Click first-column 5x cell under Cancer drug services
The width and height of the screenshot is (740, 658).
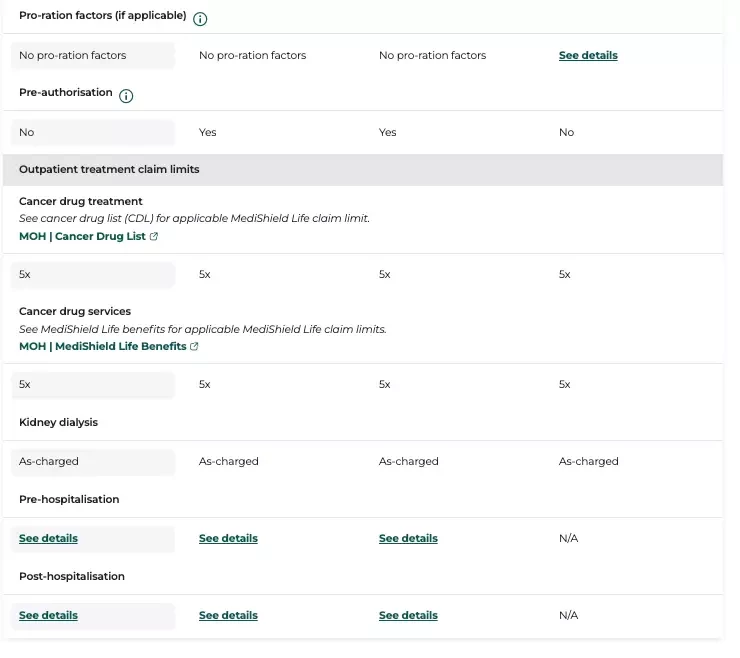coord(93,385)
